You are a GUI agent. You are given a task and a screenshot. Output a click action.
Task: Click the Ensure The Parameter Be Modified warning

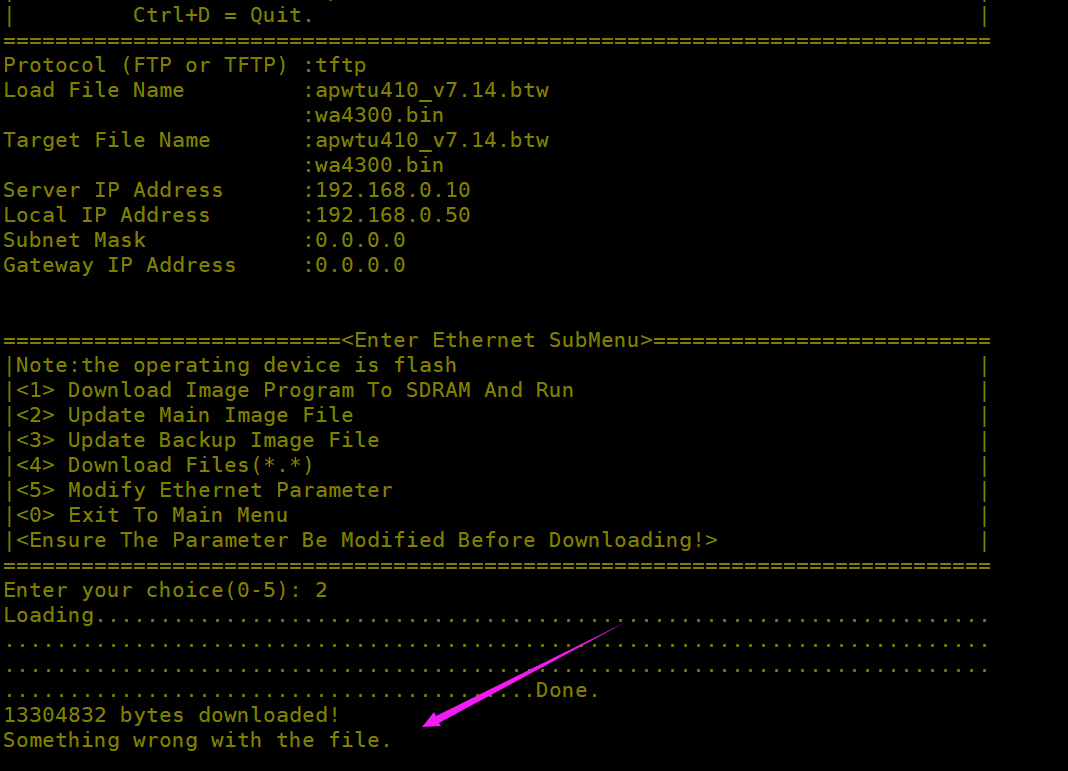point(366,540)
